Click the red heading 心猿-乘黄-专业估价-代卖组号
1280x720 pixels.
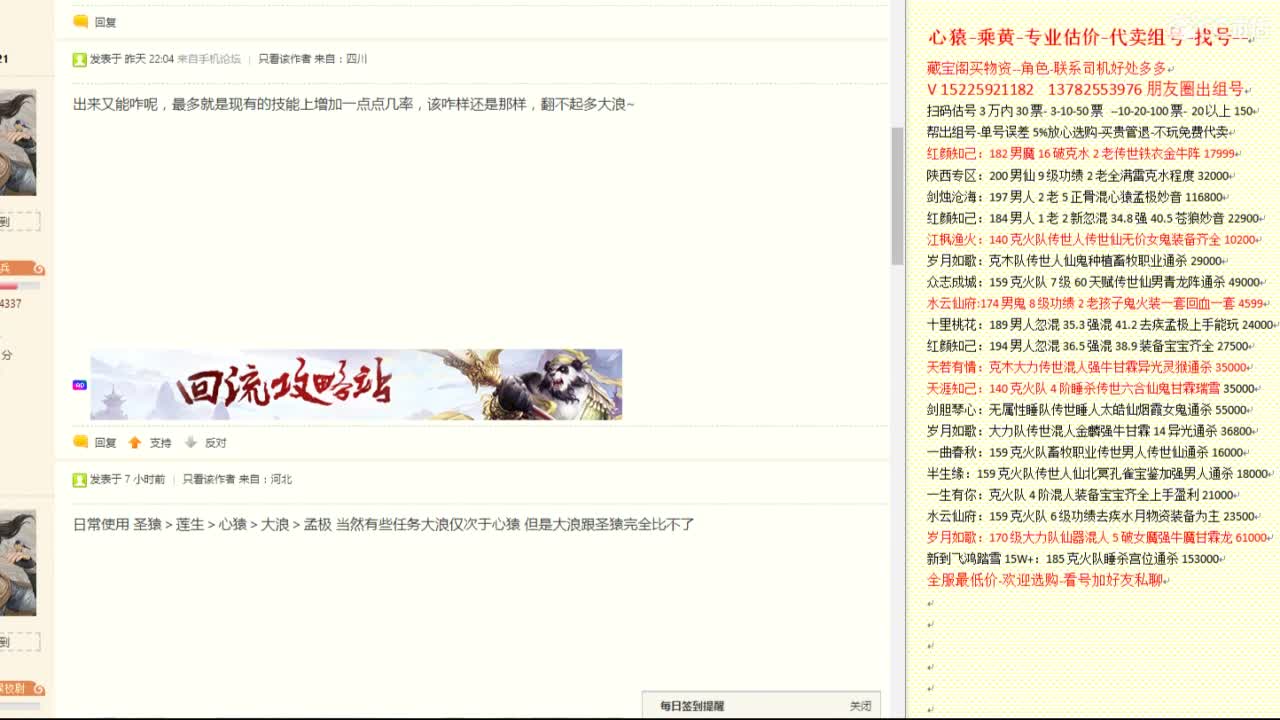[1089, 38]
